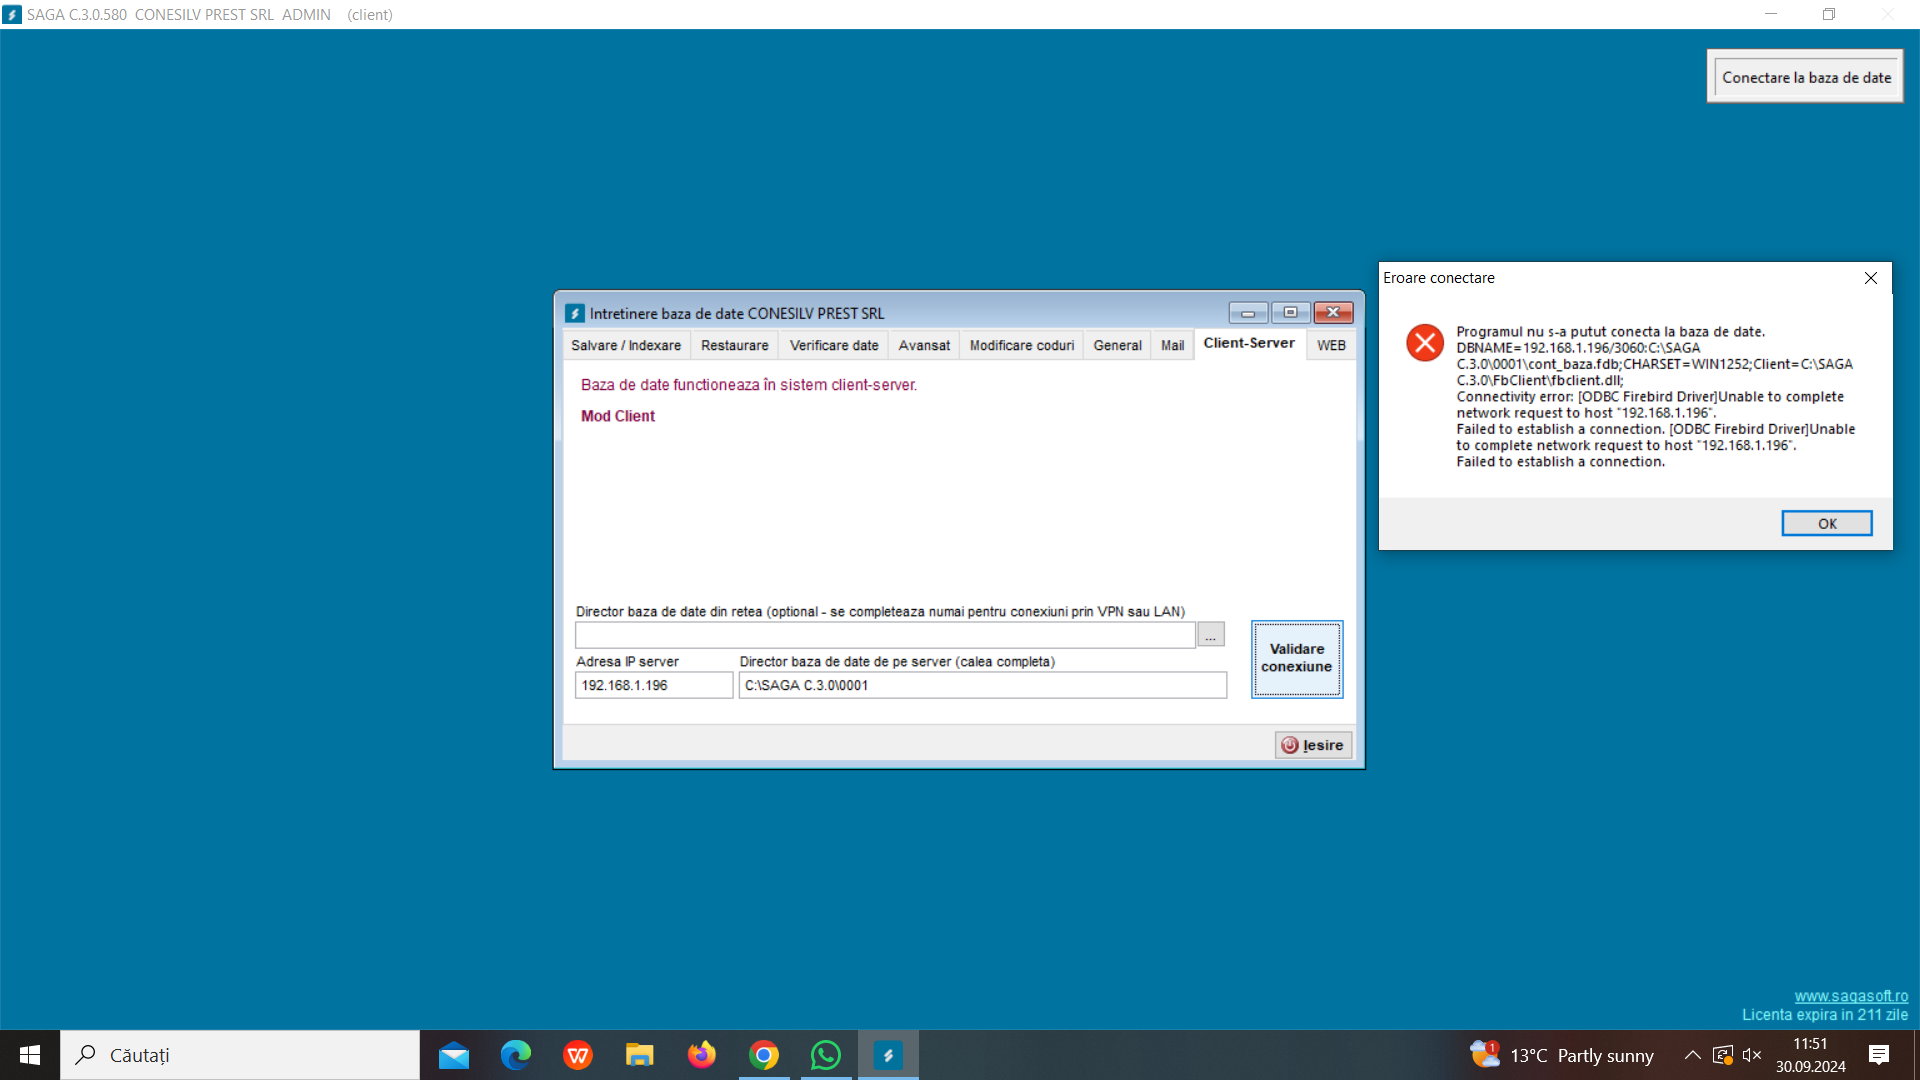This screenshot has width=1920, height=1080.
Task: Select the Client-Server tab
Action: (x=1249, y=343)
